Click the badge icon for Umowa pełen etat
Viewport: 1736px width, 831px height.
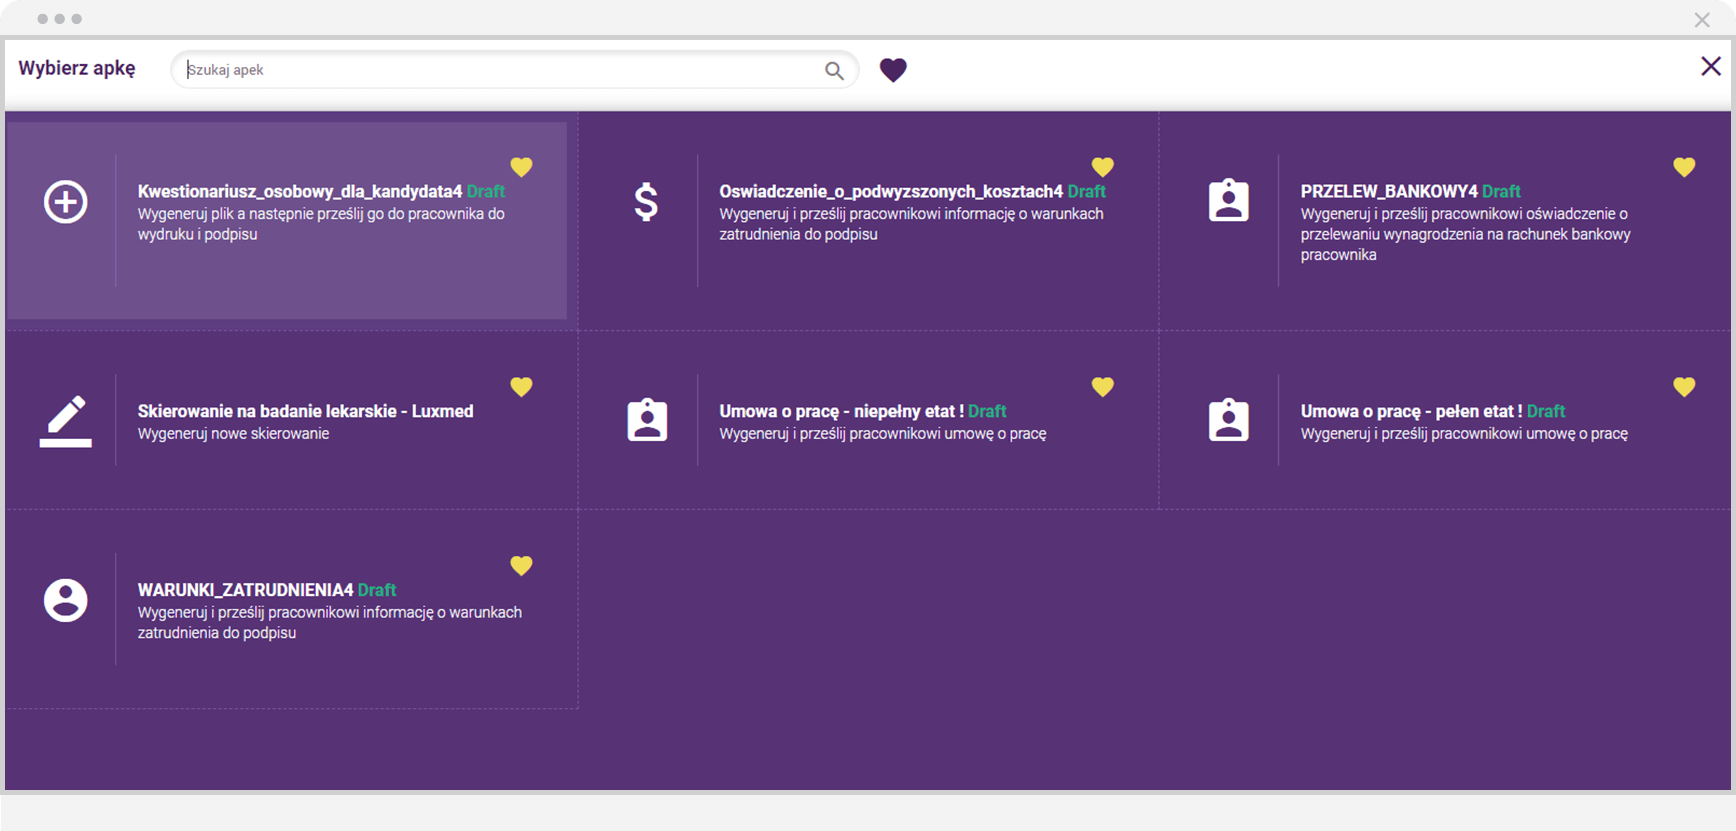(1228, 421)
